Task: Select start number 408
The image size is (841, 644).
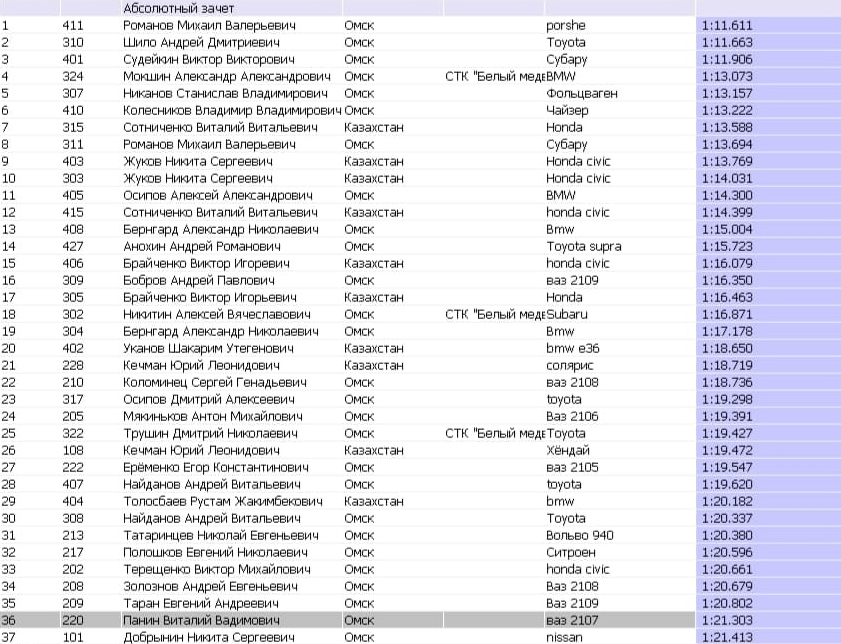Action: tap(72, 230)
